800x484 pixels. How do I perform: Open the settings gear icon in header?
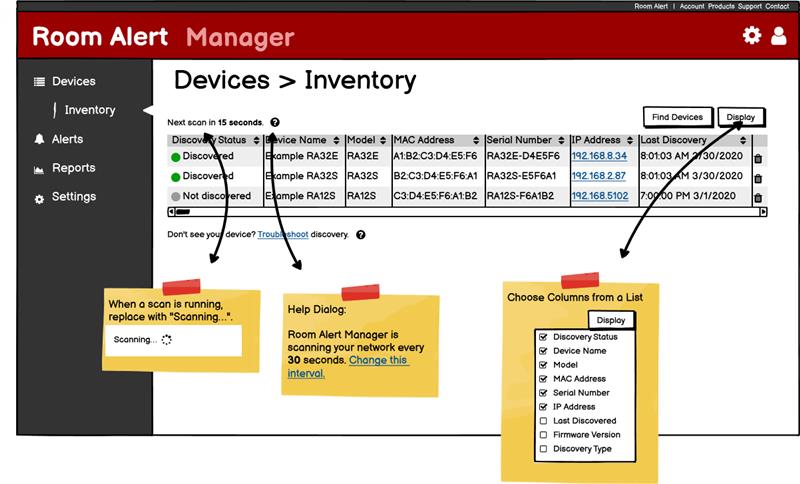751,36
